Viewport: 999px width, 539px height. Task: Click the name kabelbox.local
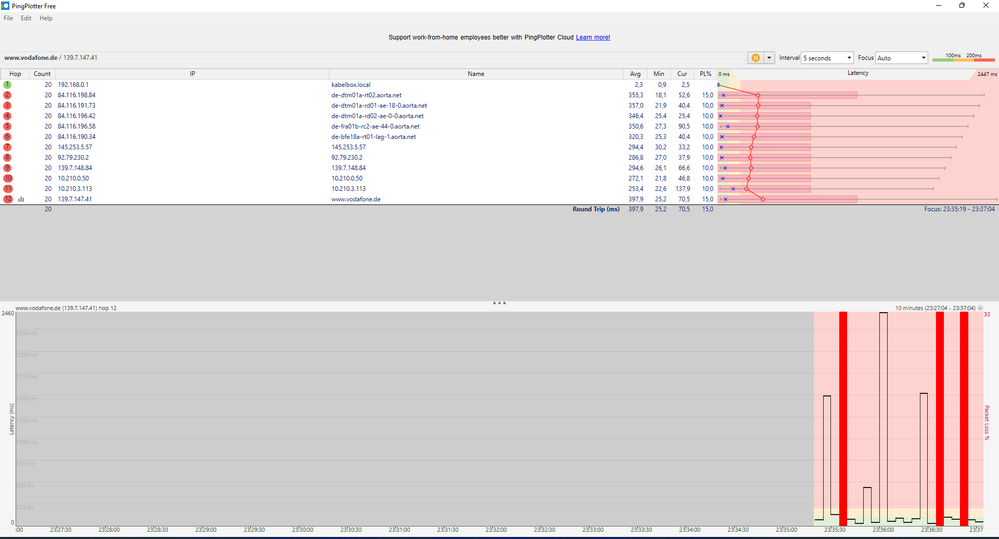[x=350, y=85]
